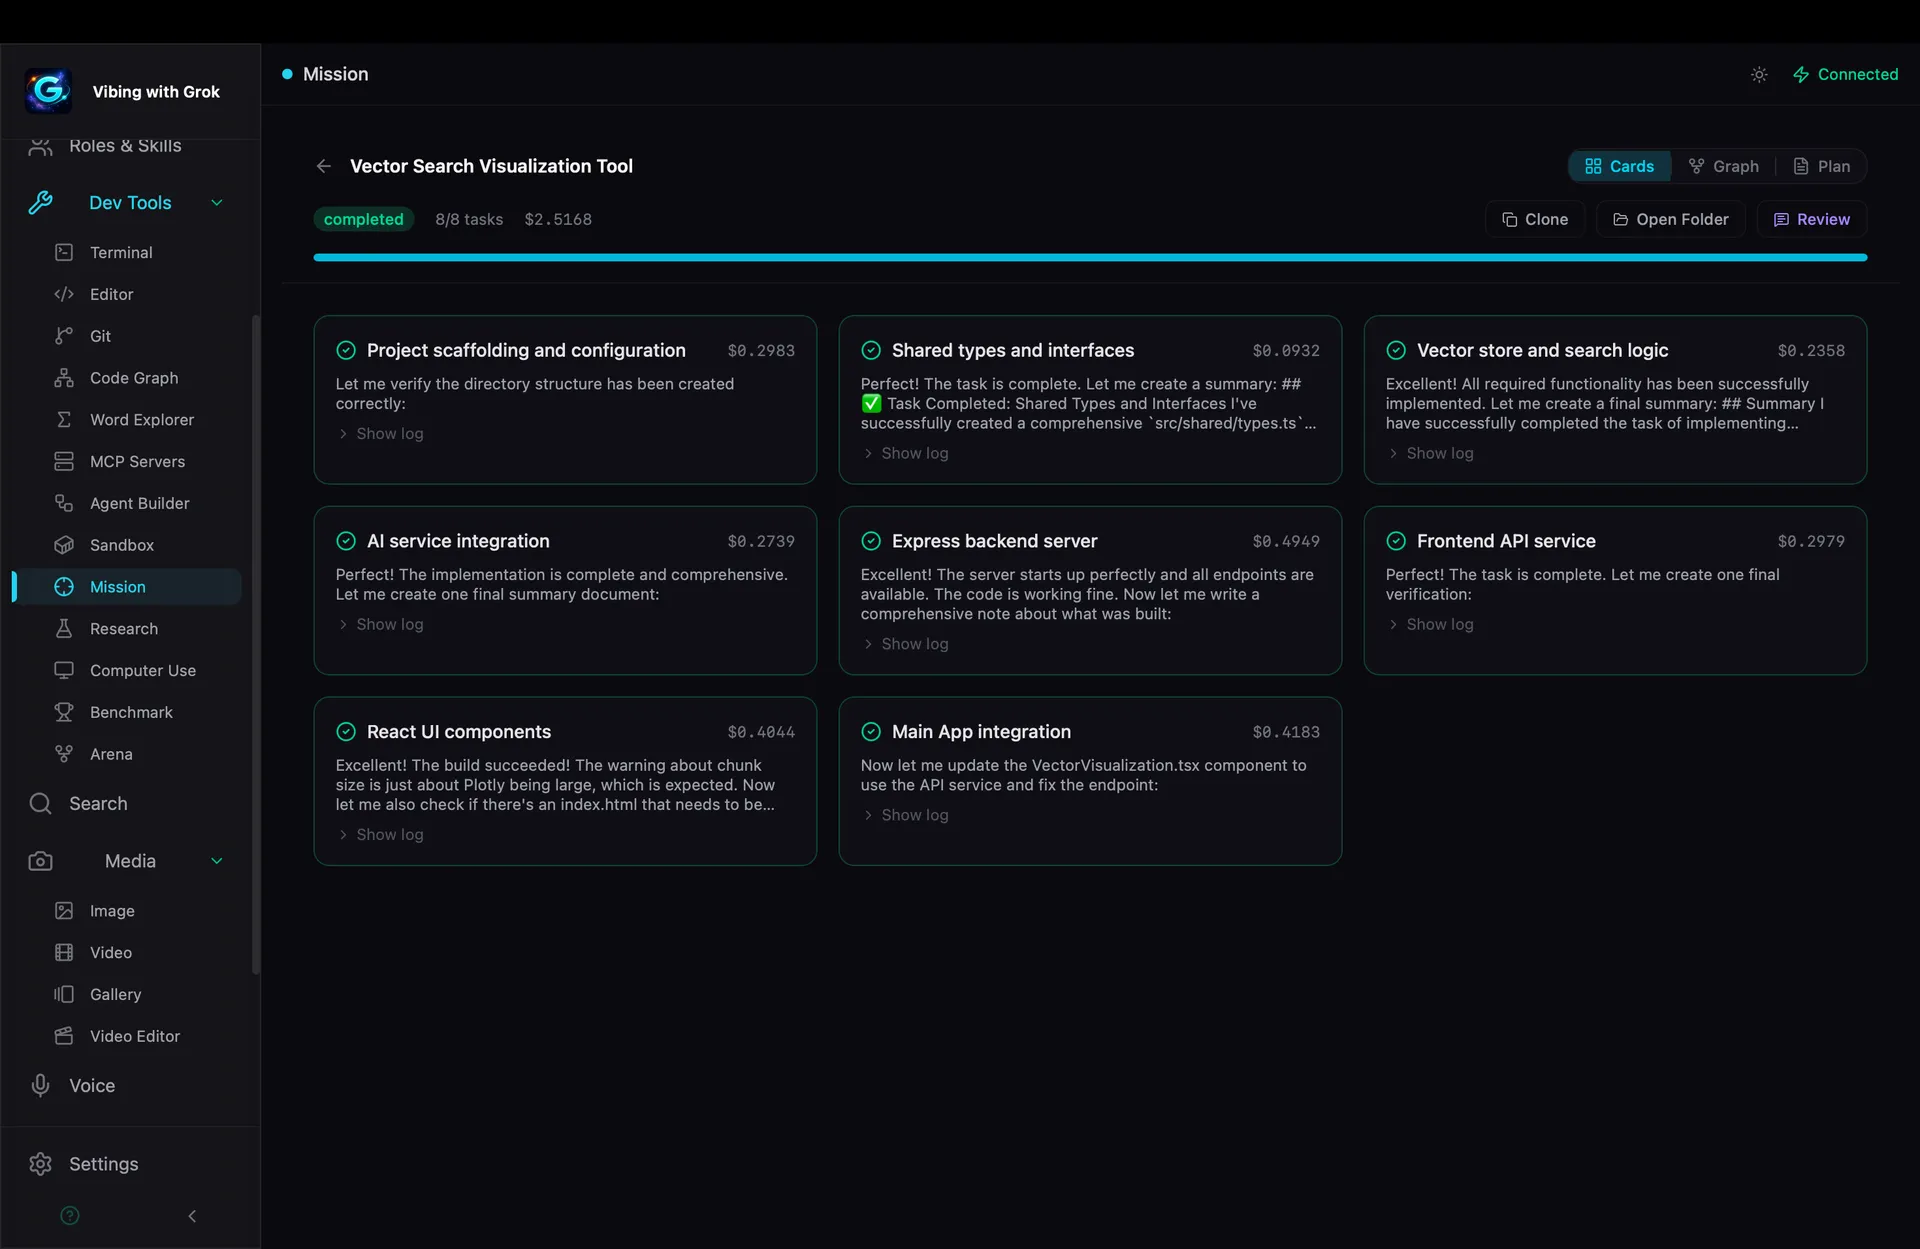
Task: Toggle light mode with the sun icon
Action: pyautogui.click(x=1760, y=74)
